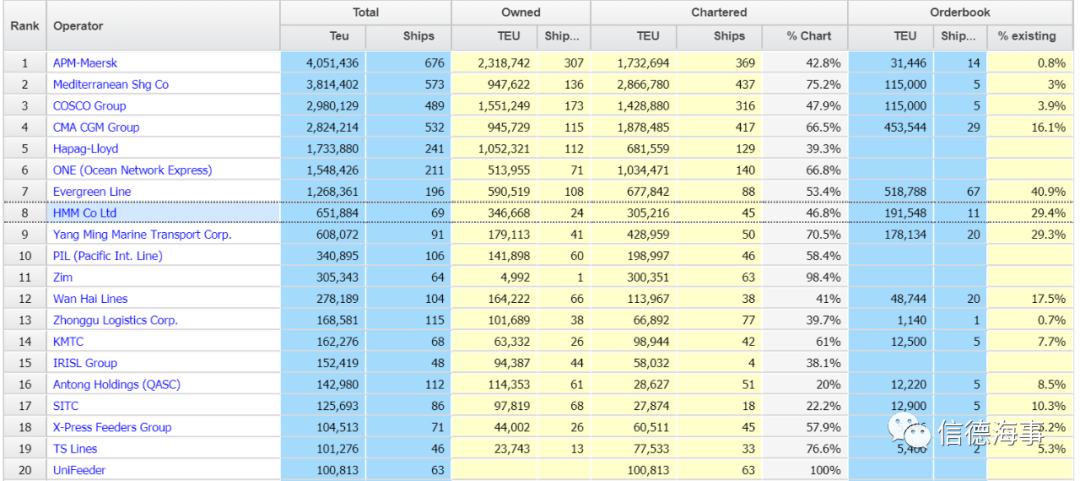The width and height of the screenshot is (1080, 481).
Task: Sort by the Rank column header
Action: point(24,25)
